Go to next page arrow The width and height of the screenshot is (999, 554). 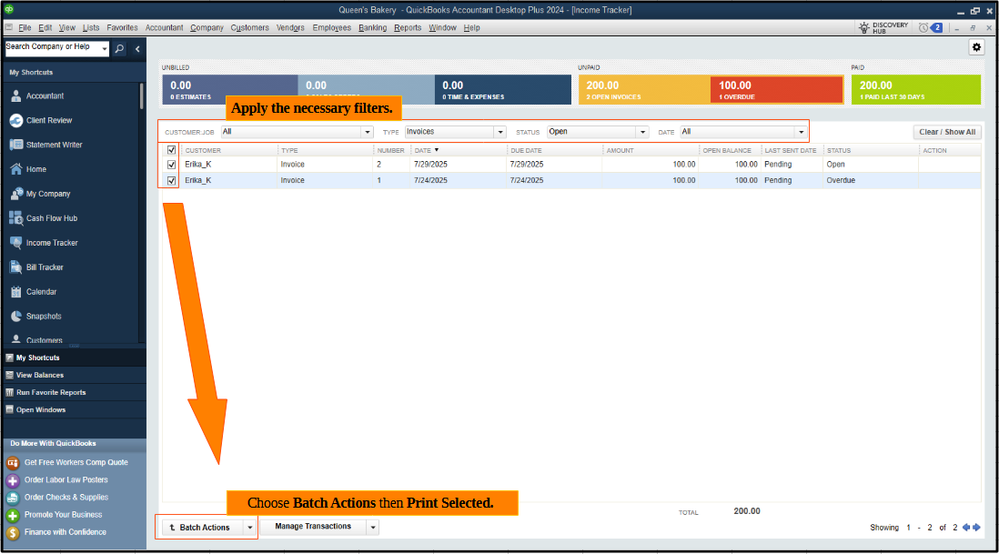pos(976,527)
